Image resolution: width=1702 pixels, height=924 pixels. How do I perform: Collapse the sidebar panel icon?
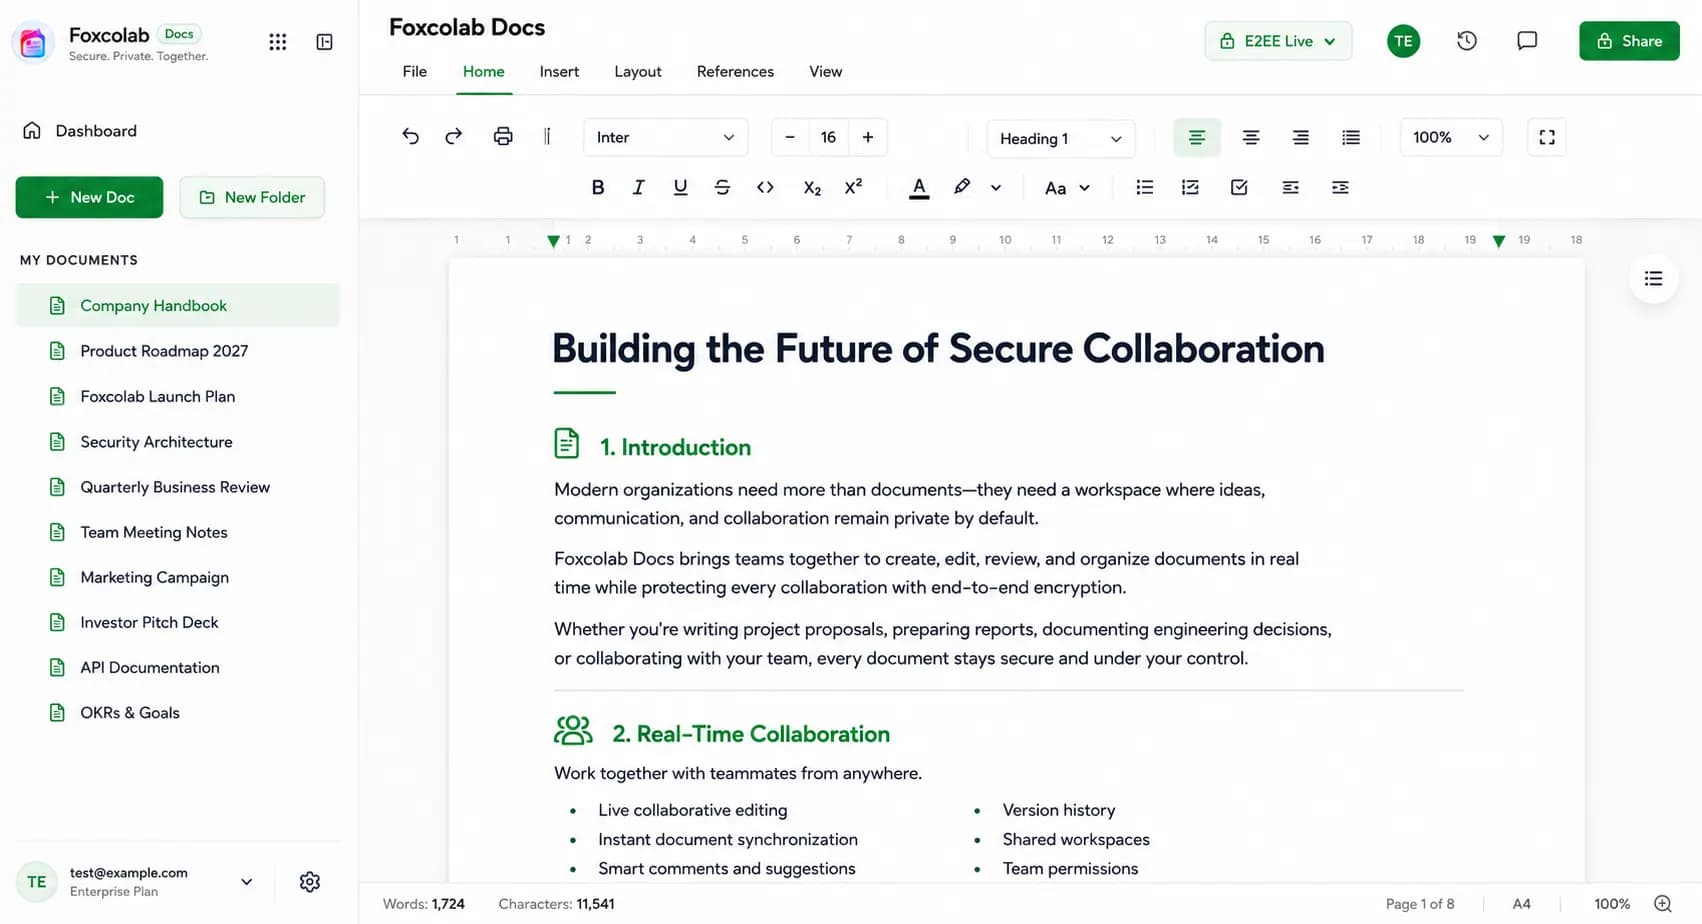coord(325,42)
